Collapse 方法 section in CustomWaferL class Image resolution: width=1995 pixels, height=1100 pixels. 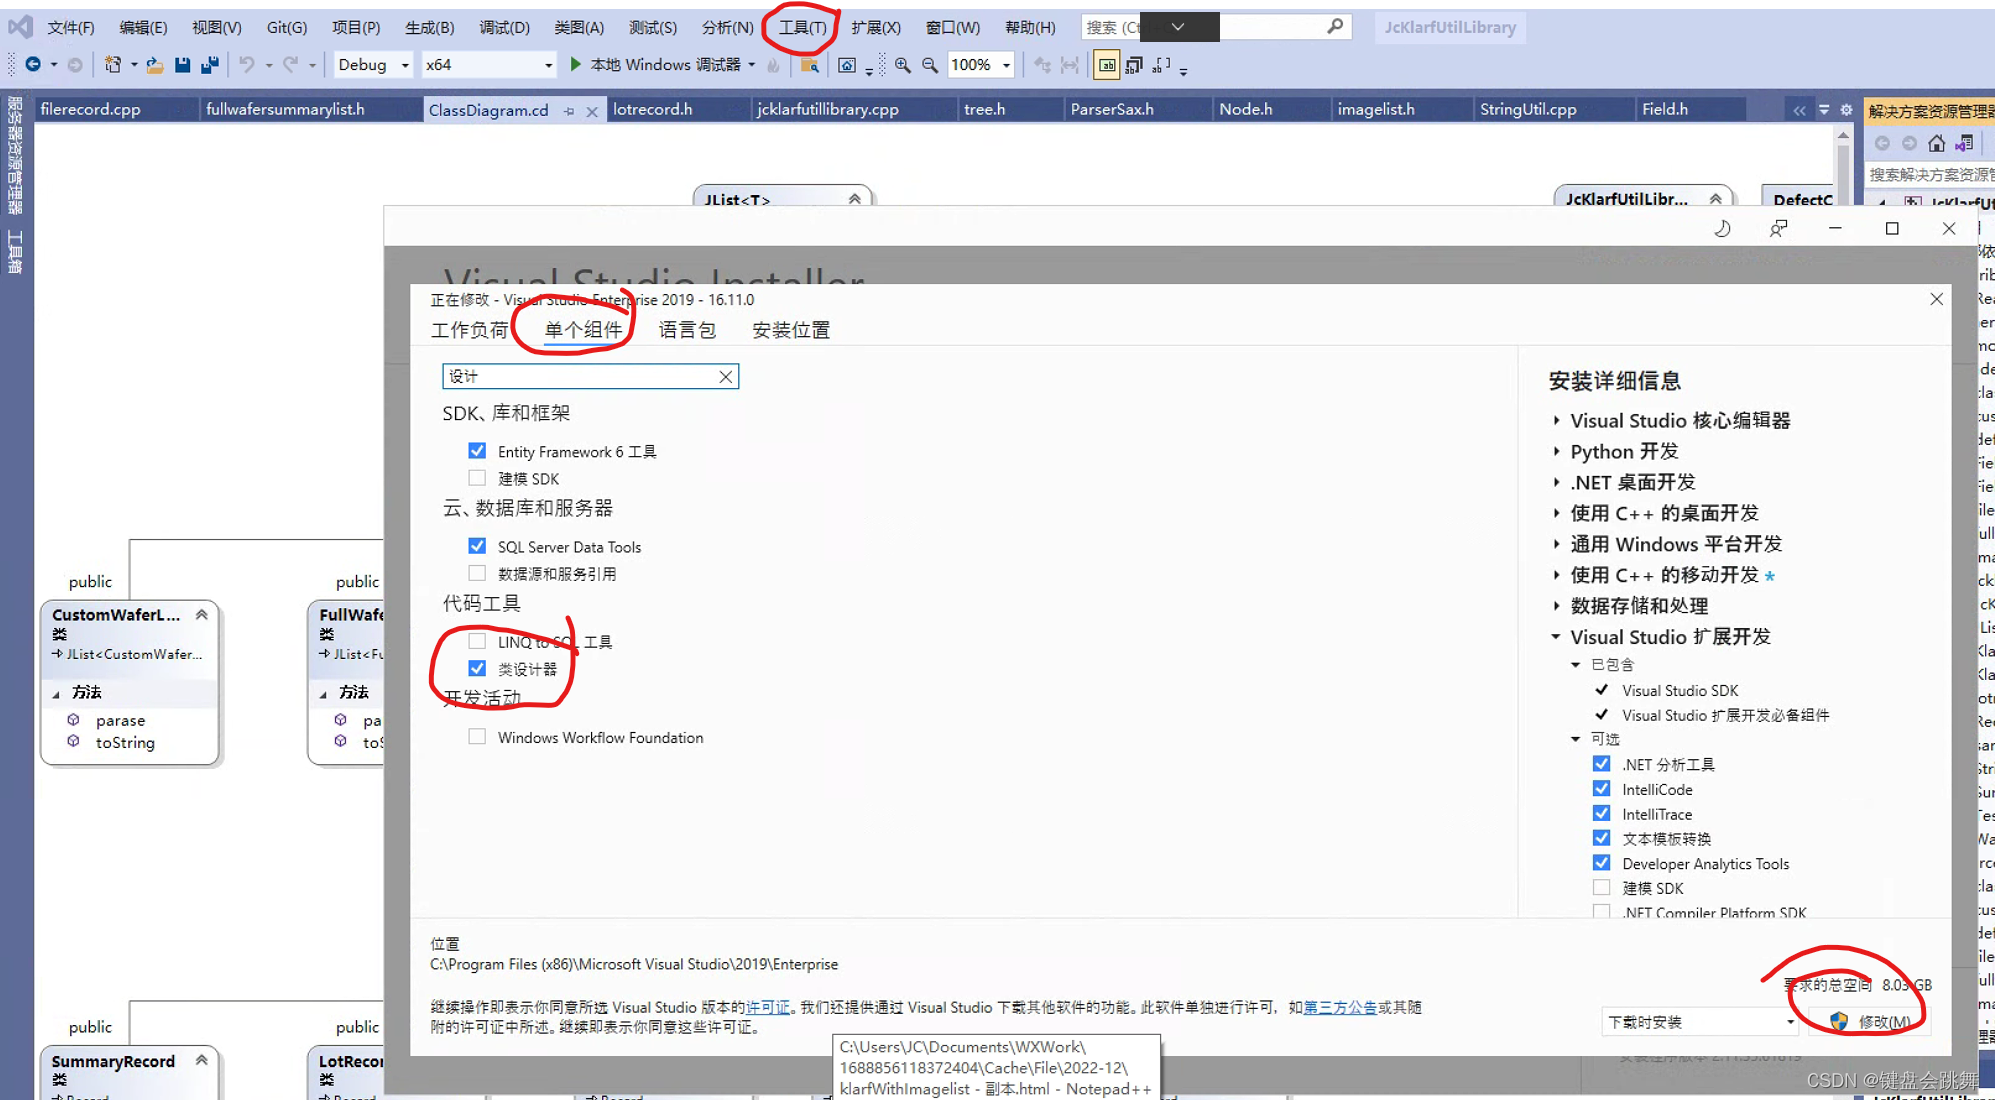[x=56, y=693]
